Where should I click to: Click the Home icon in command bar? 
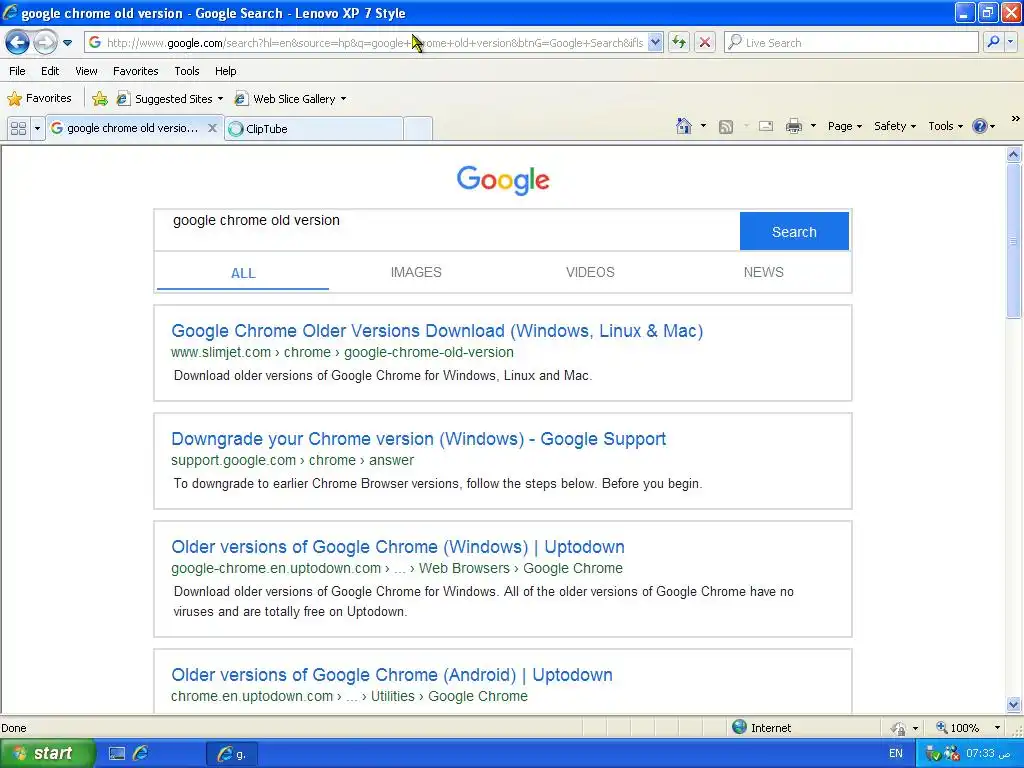(x=684, y=126)
